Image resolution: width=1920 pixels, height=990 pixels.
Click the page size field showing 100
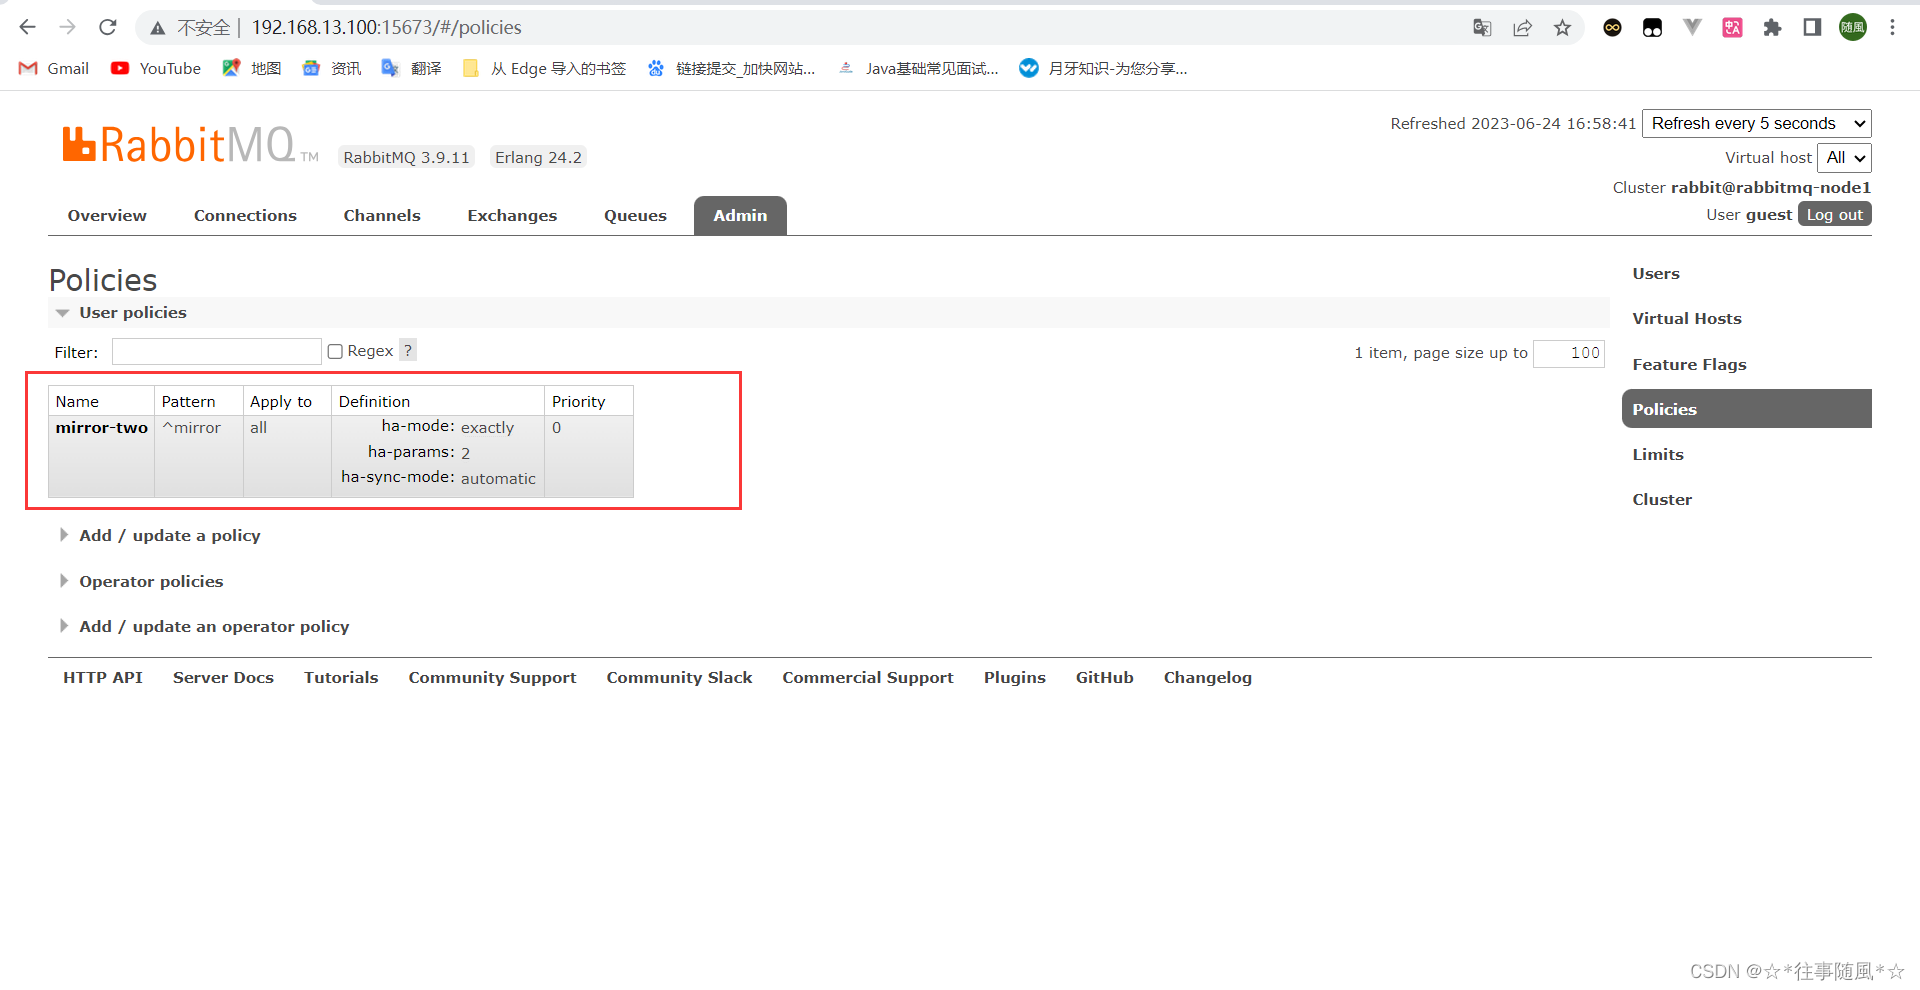1569,353
